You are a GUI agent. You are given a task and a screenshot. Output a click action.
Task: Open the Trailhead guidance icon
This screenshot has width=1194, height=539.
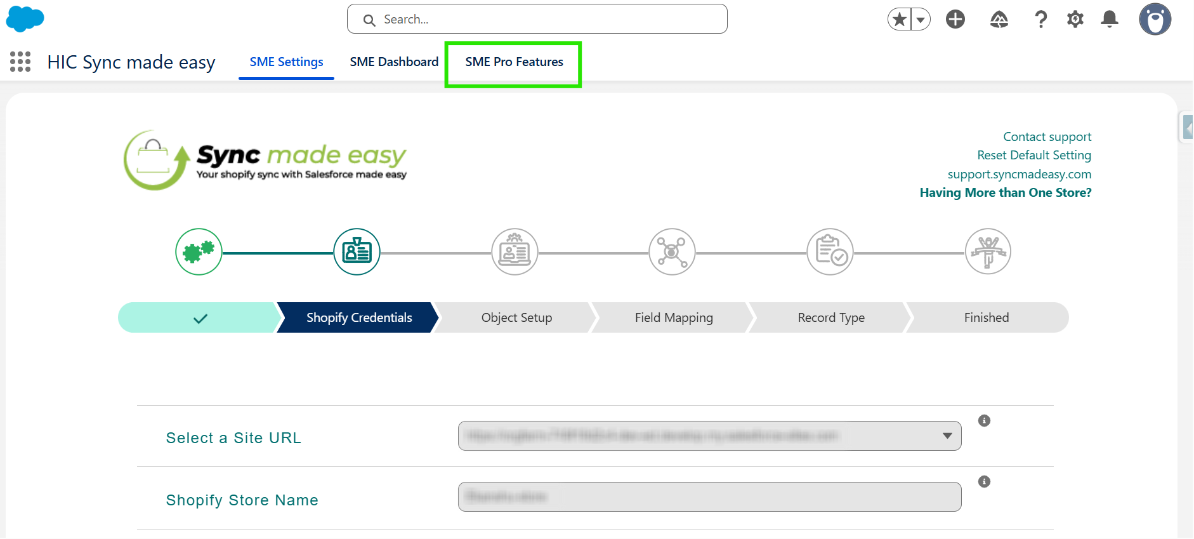point(999,20)
